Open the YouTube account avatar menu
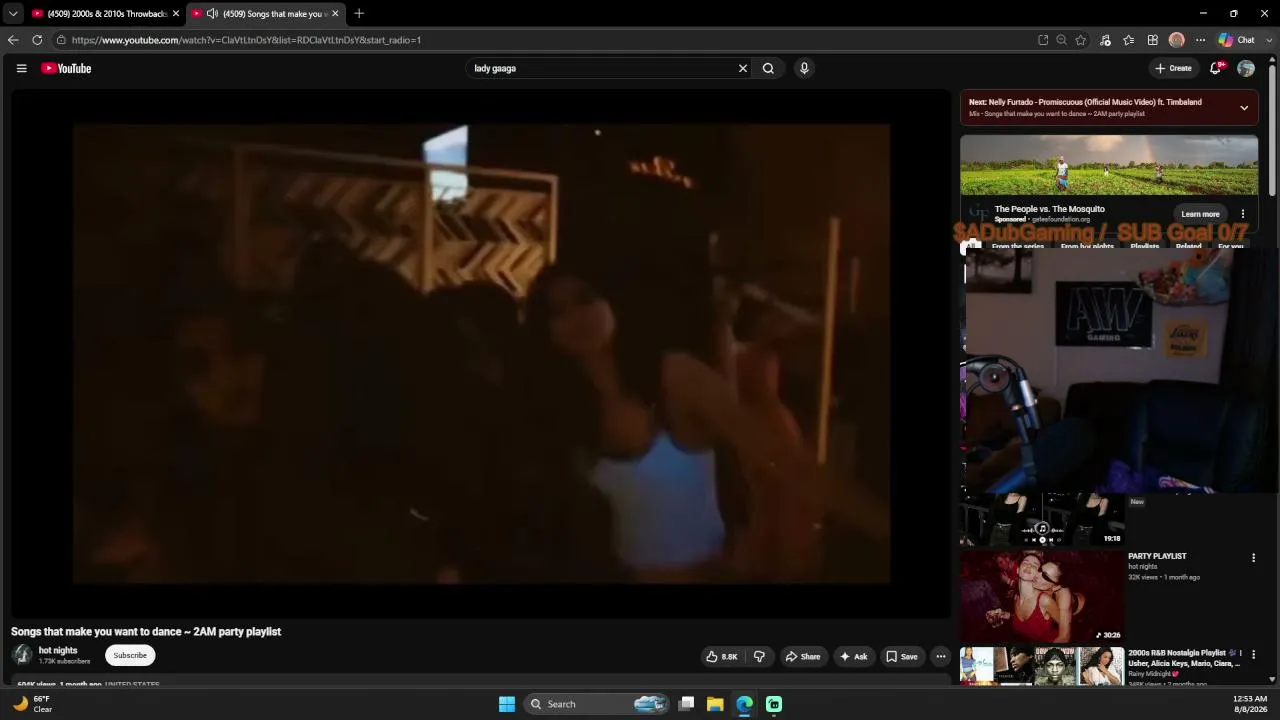Screen dimensions: 1280x720 point(1246,68)
